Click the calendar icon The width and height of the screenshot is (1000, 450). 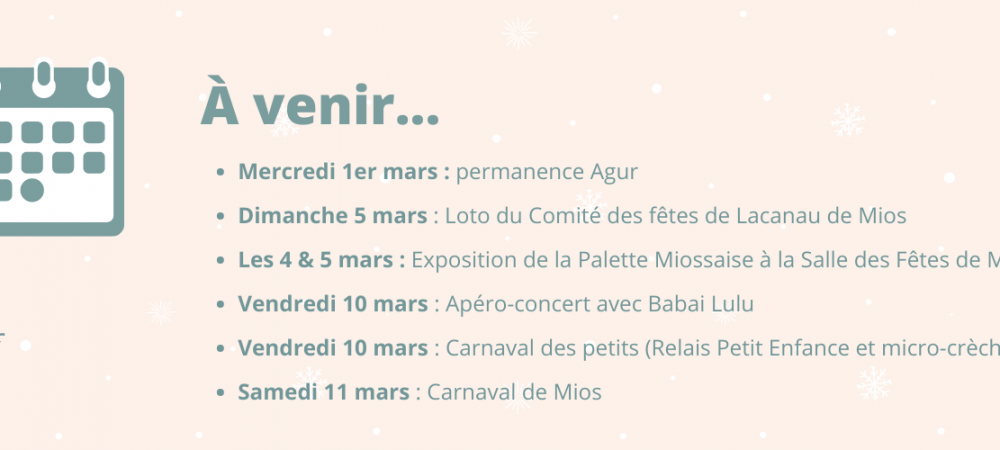coord(62,148)
